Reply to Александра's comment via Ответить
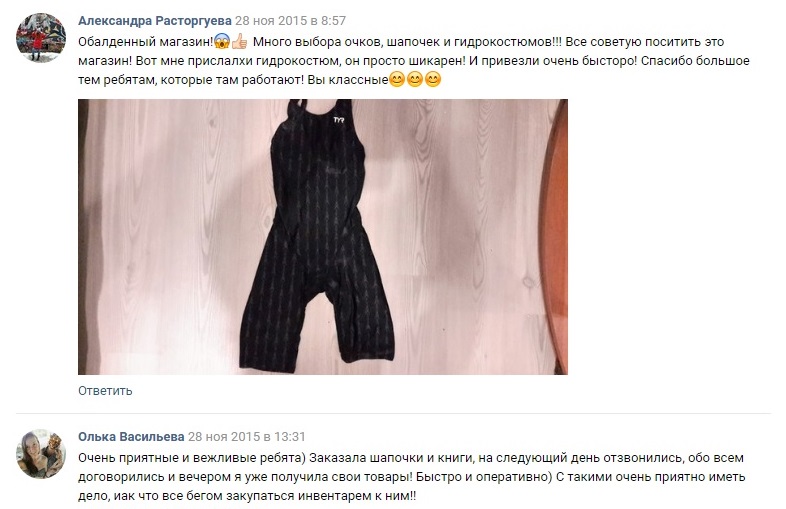786x509 pixels. [105, 391]
